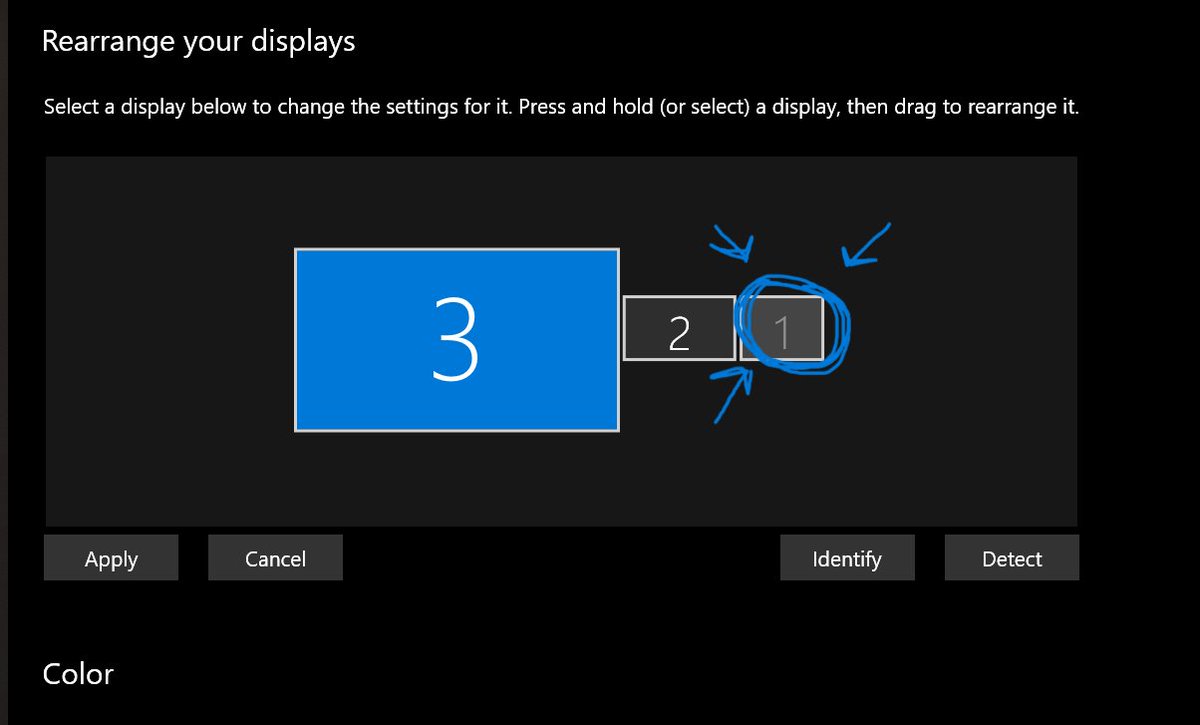Click the 'Rearrange your displays' heading
The height and width of the screenshot is (725, 1200).
click(198, 42)
